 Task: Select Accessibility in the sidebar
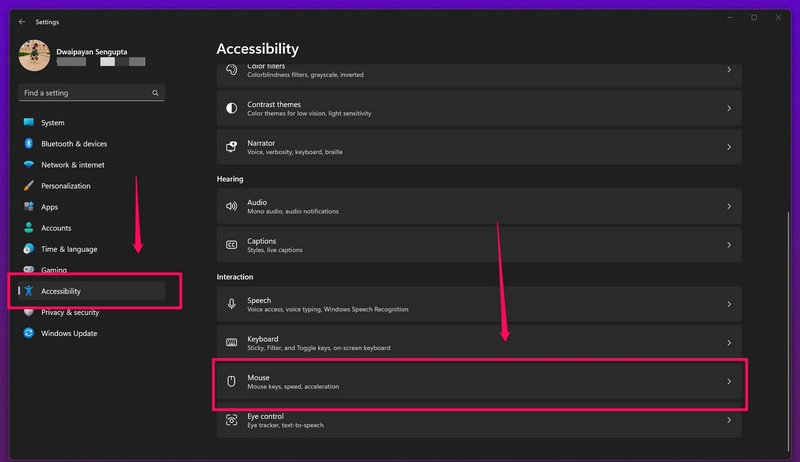pyautogui.click(x=61, y=291)
